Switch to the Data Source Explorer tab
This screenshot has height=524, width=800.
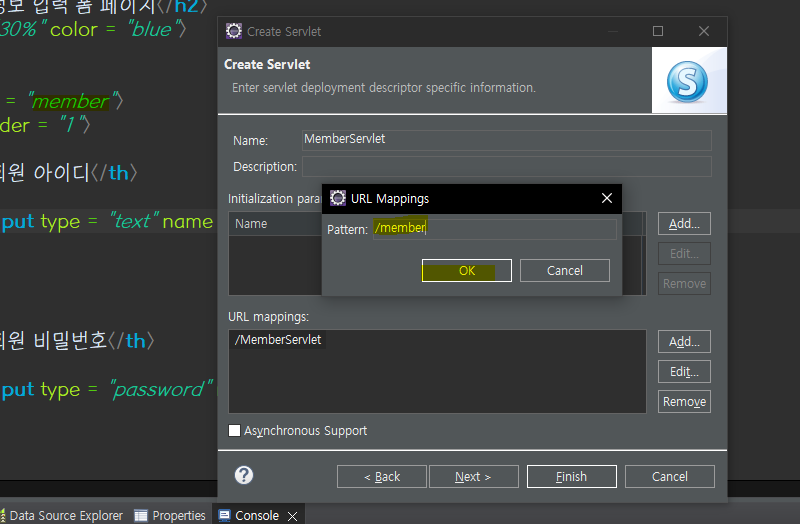click(62, 515)
